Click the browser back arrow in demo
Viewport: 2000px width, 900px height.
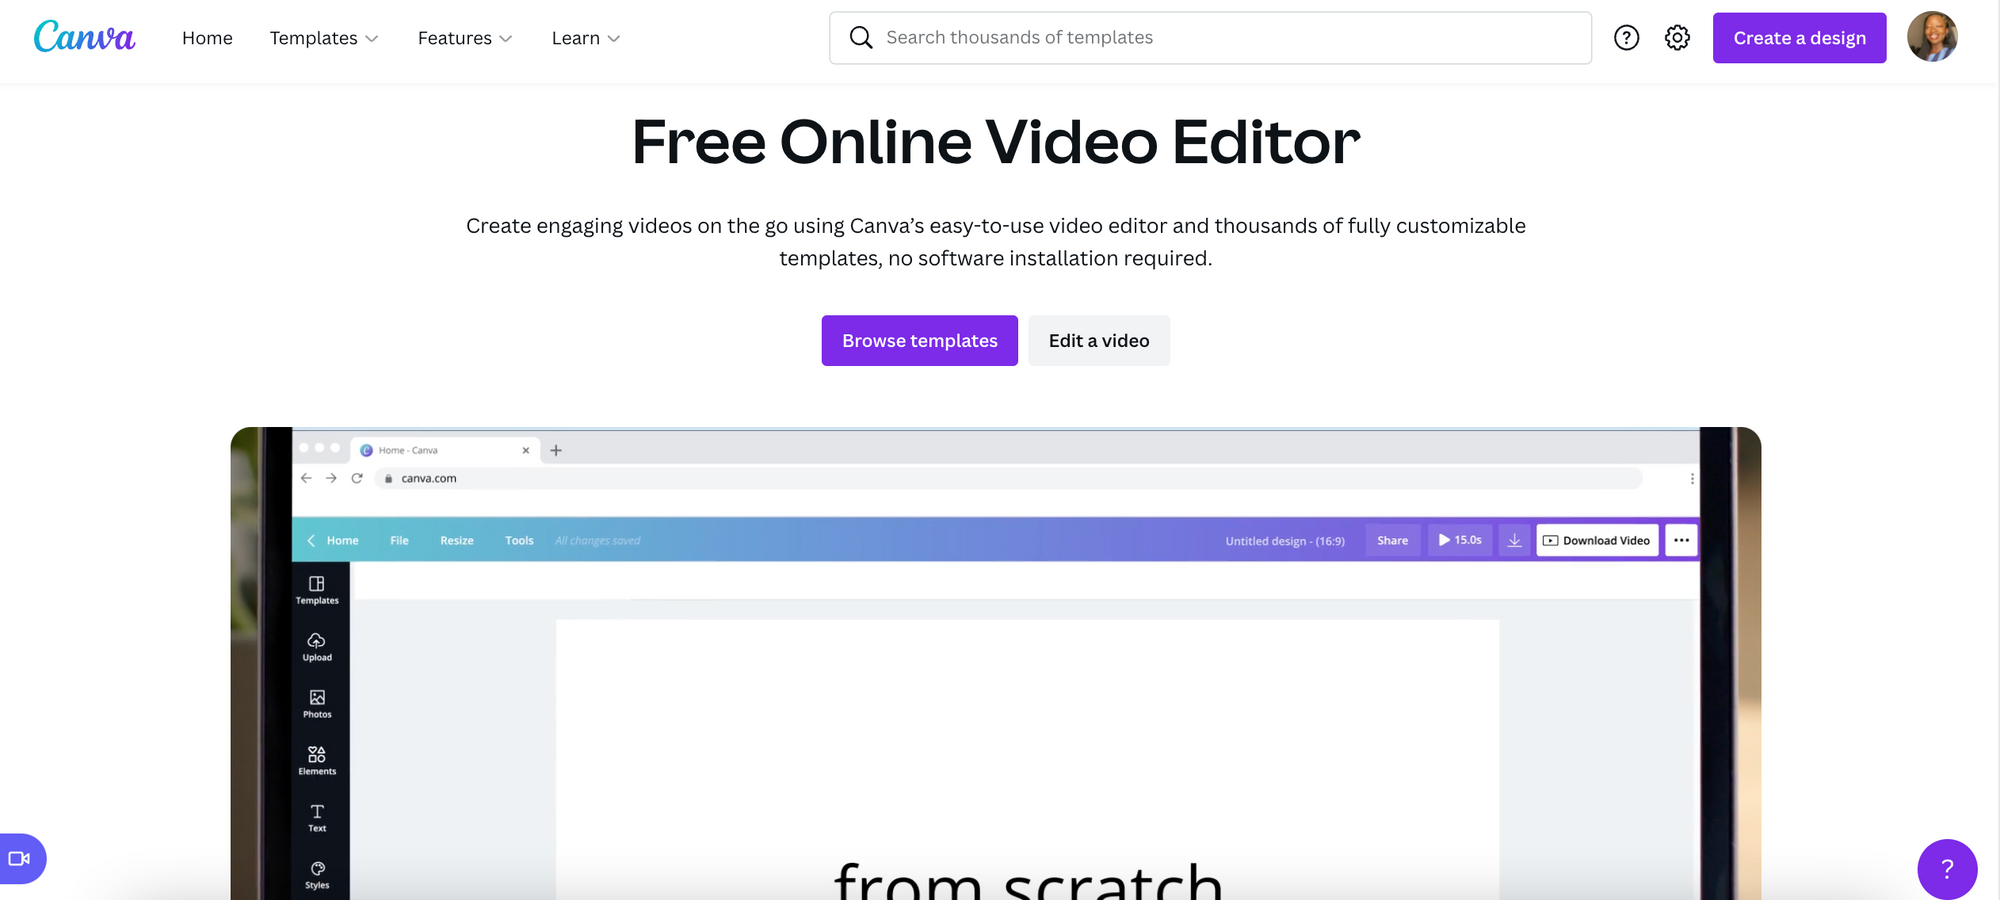306,478
